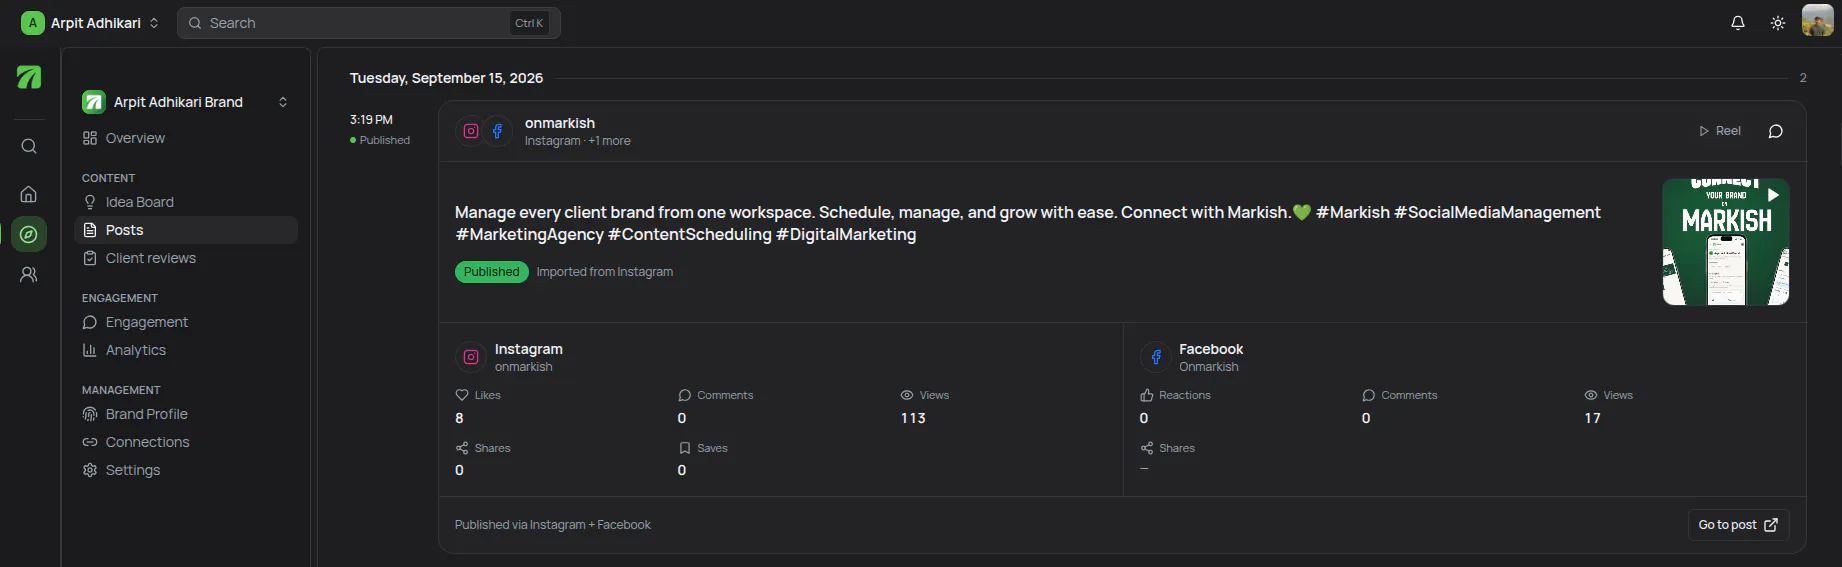1842x567 pixels.
Task: Click Instagram Views value 113
Action: 913,418
